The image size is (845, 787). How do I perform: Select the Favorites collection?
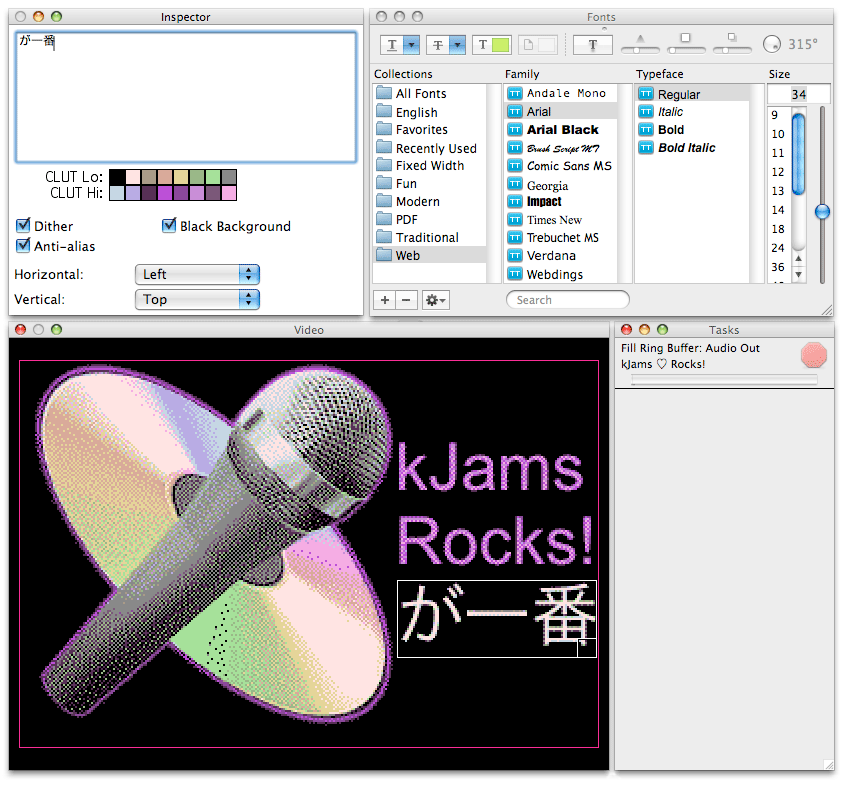pos(430,129)
